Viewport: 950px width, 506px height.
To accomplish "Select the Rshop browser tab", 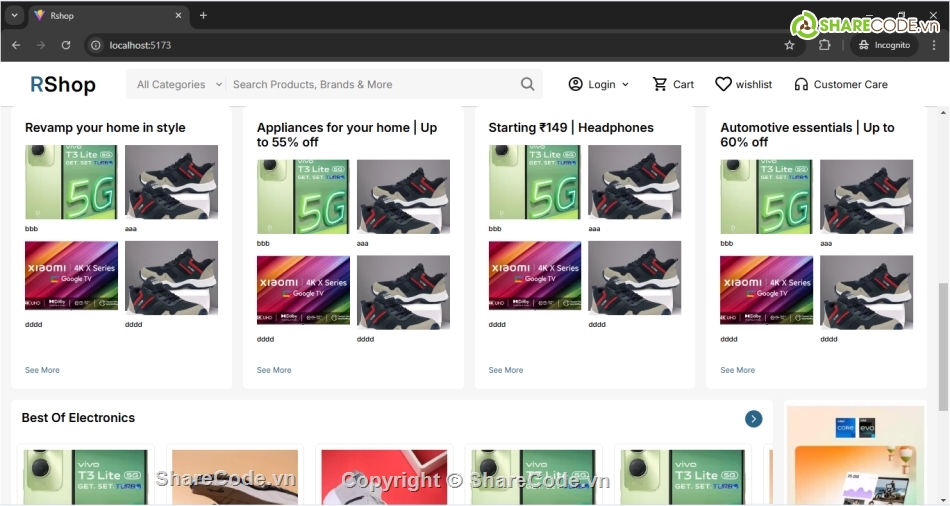I will [x=109, y=16].
